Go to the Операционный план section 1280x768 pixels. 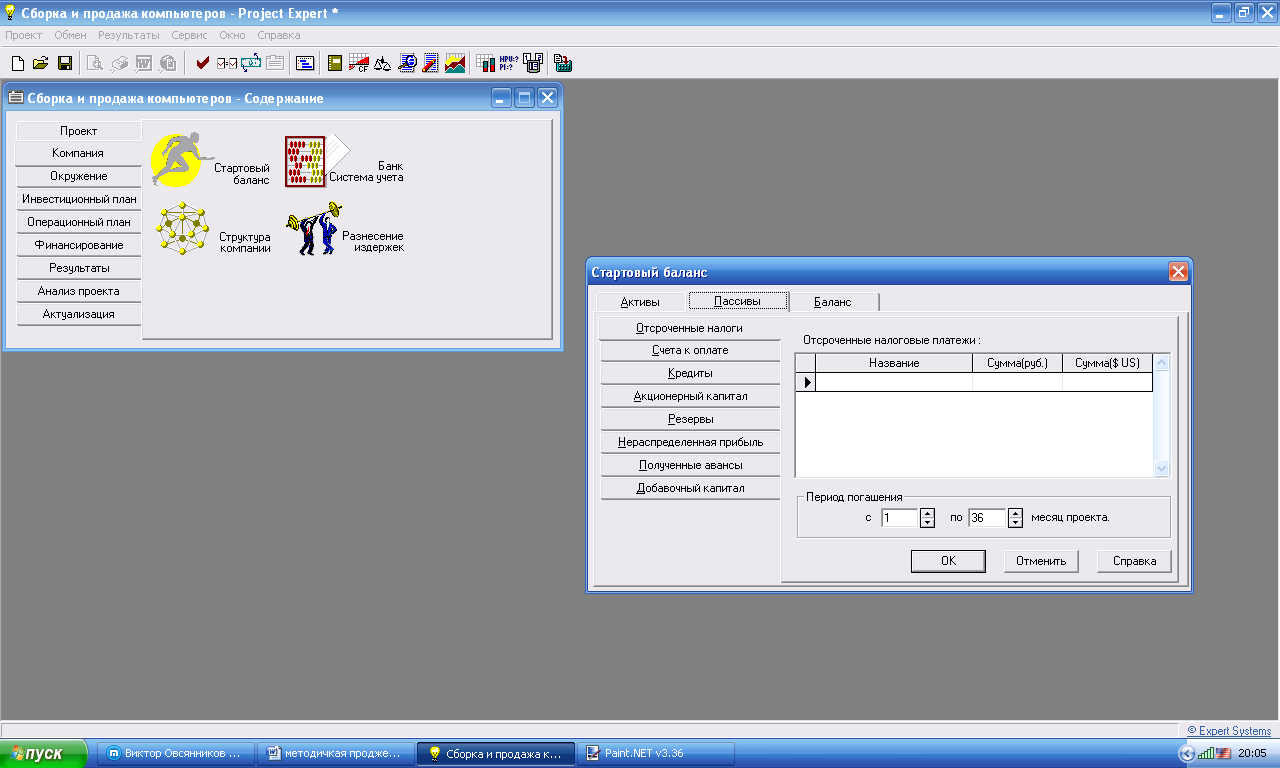[78, 222]
